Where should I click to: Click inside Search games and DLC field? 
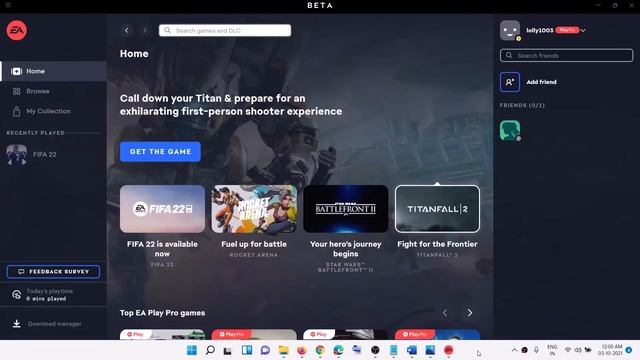[x=225, y=30]
